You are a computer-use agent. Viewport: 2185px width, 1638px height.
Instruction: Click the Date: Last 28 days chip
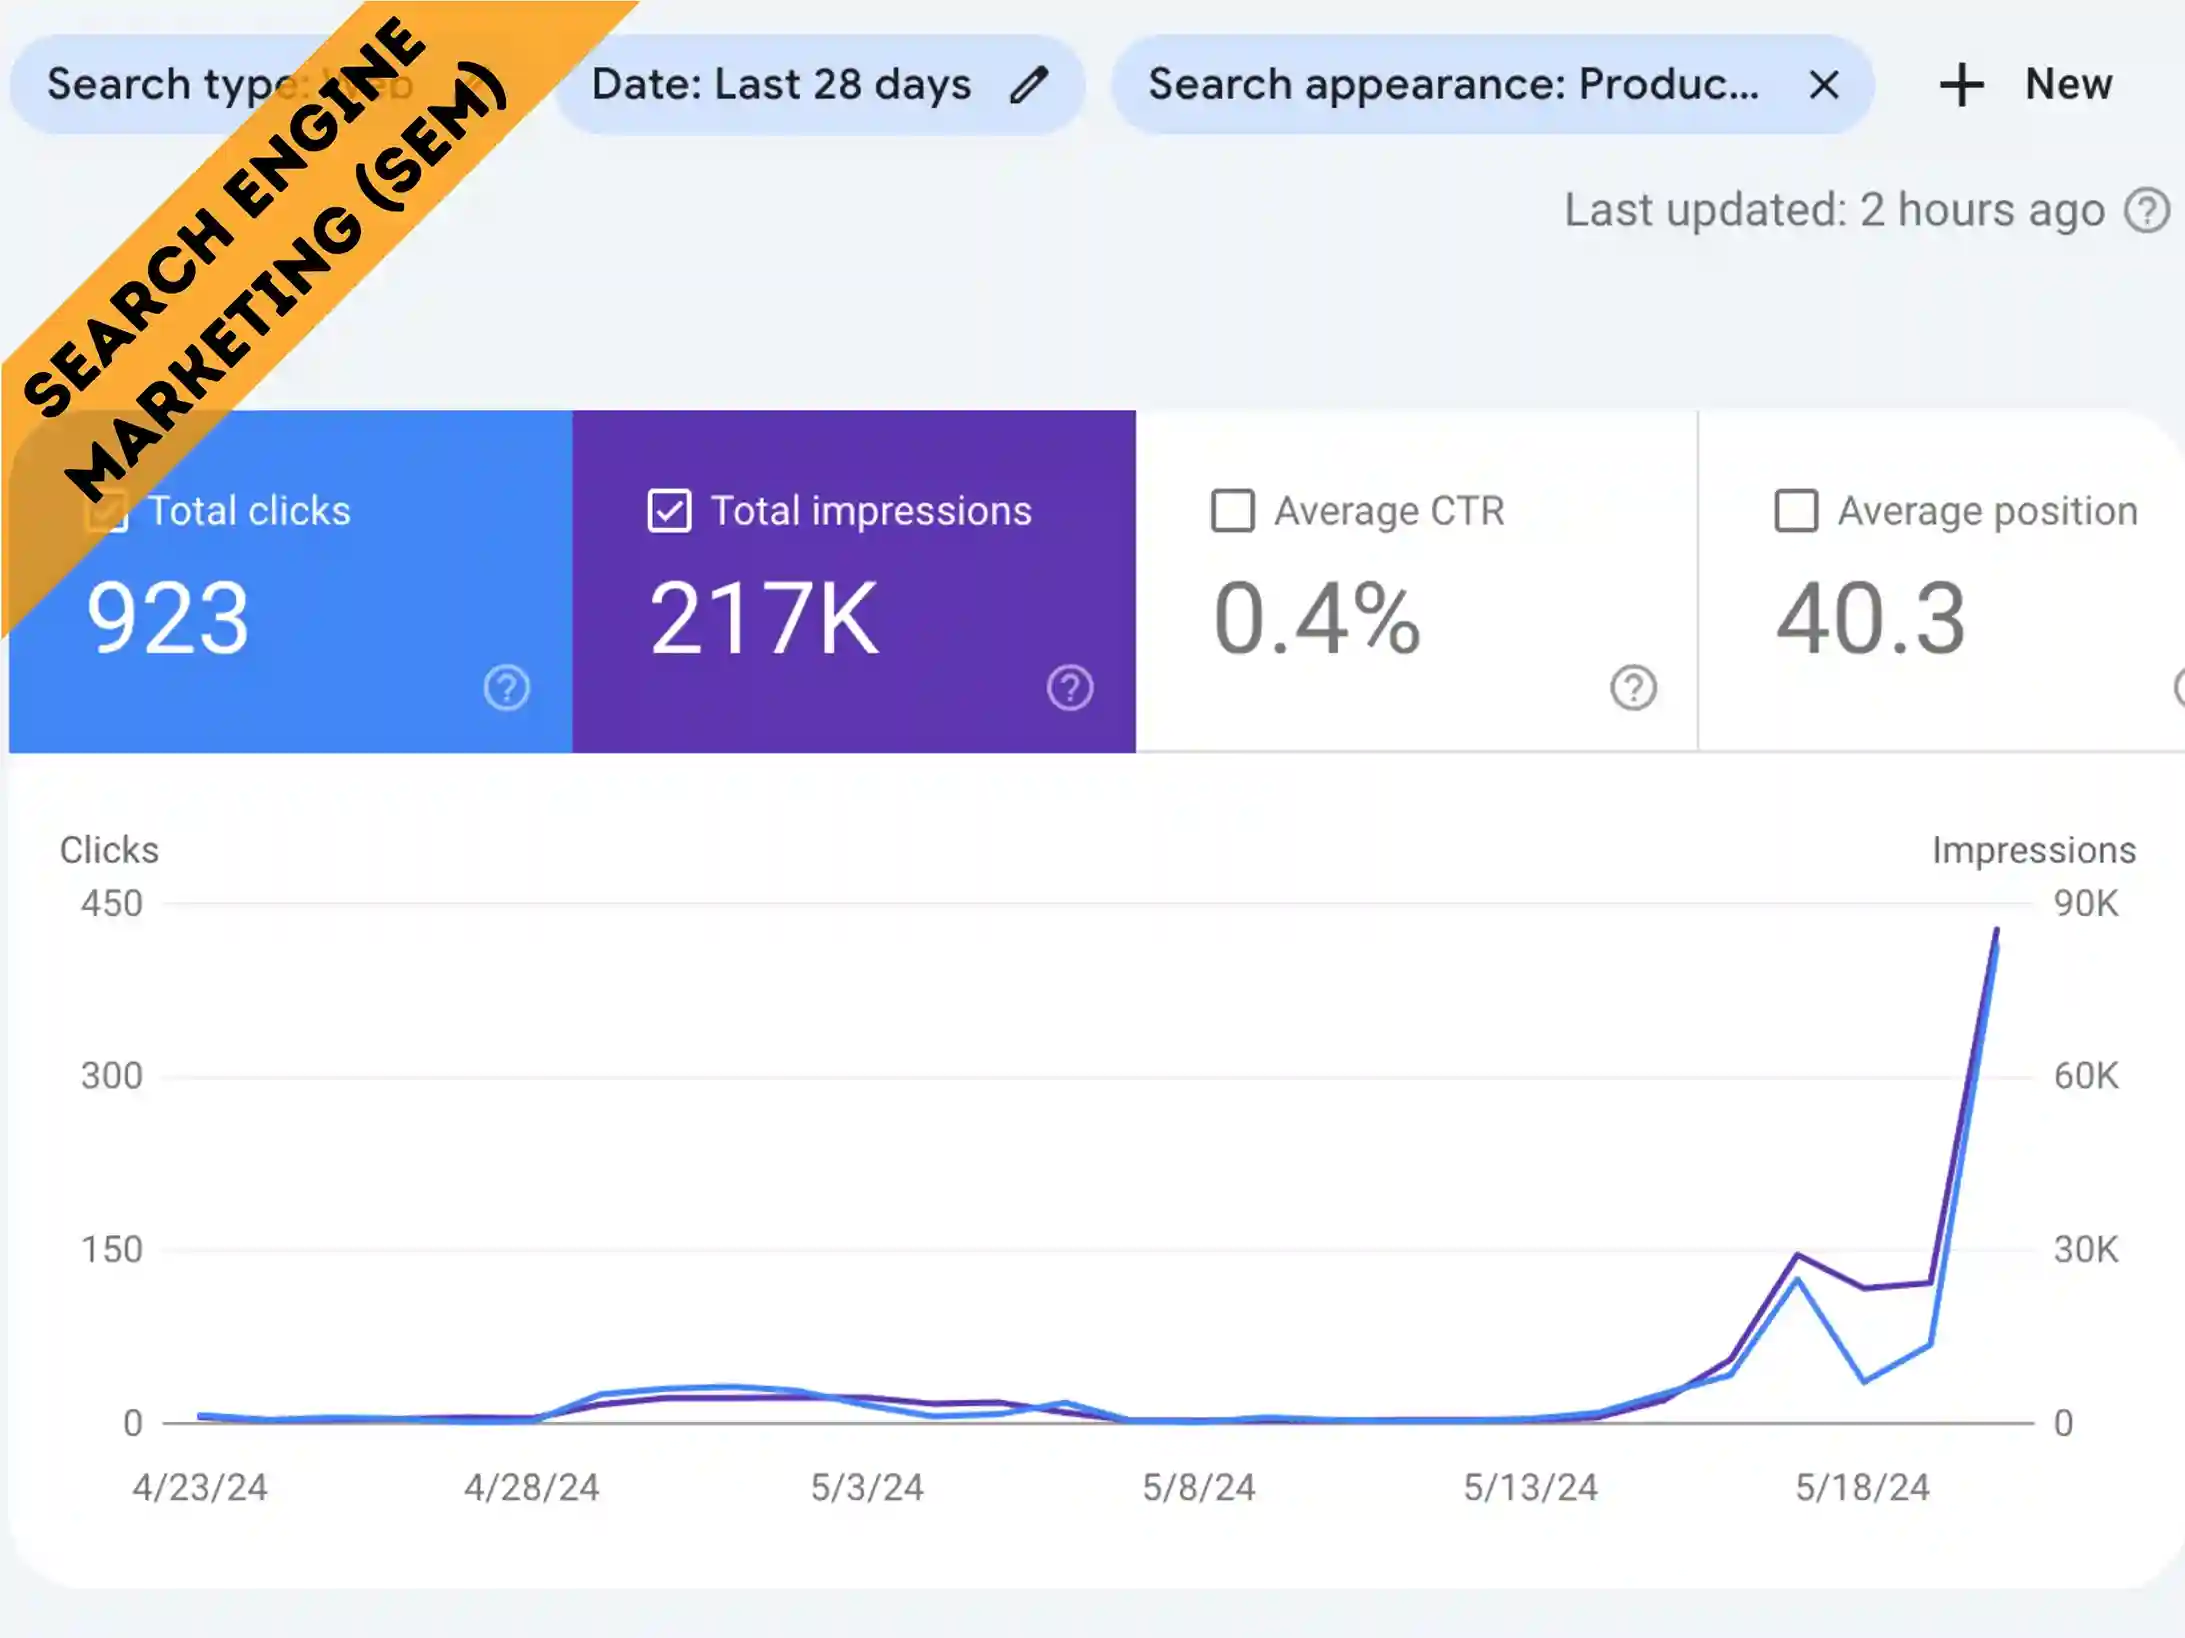tap(820, 85)
